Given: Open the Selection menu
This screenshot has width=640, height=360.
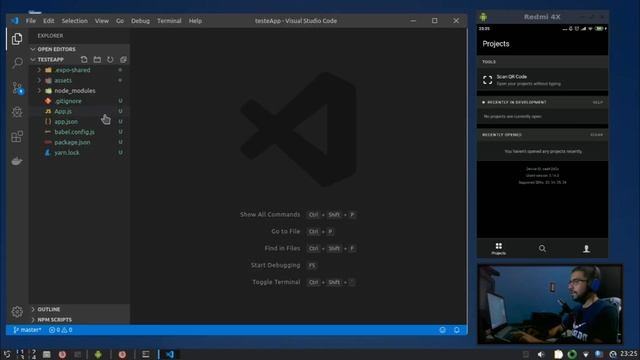Looking at the screenshot, I should click(74, 21).
